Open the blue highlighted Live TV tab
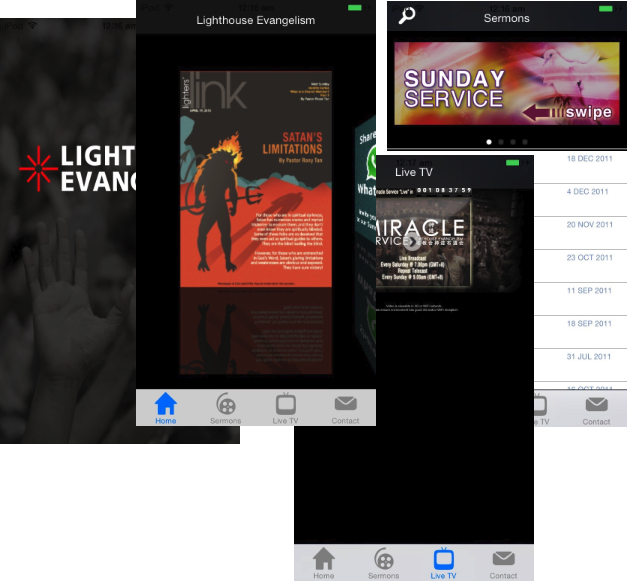 pyautogui.click(x=443, y=562)
